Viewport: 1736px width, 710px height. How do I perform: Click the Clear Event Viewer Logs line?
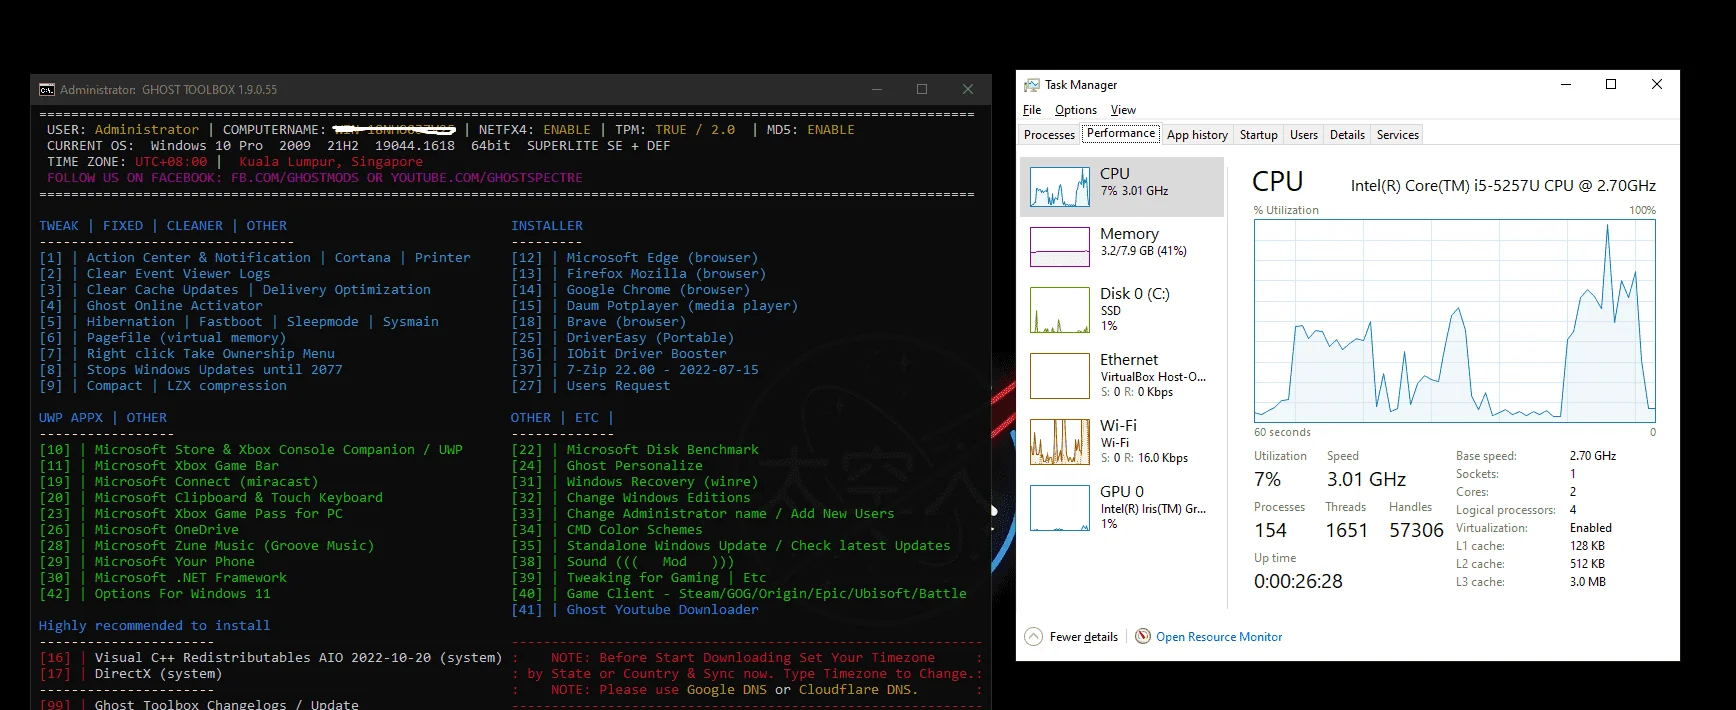point(155,273)
